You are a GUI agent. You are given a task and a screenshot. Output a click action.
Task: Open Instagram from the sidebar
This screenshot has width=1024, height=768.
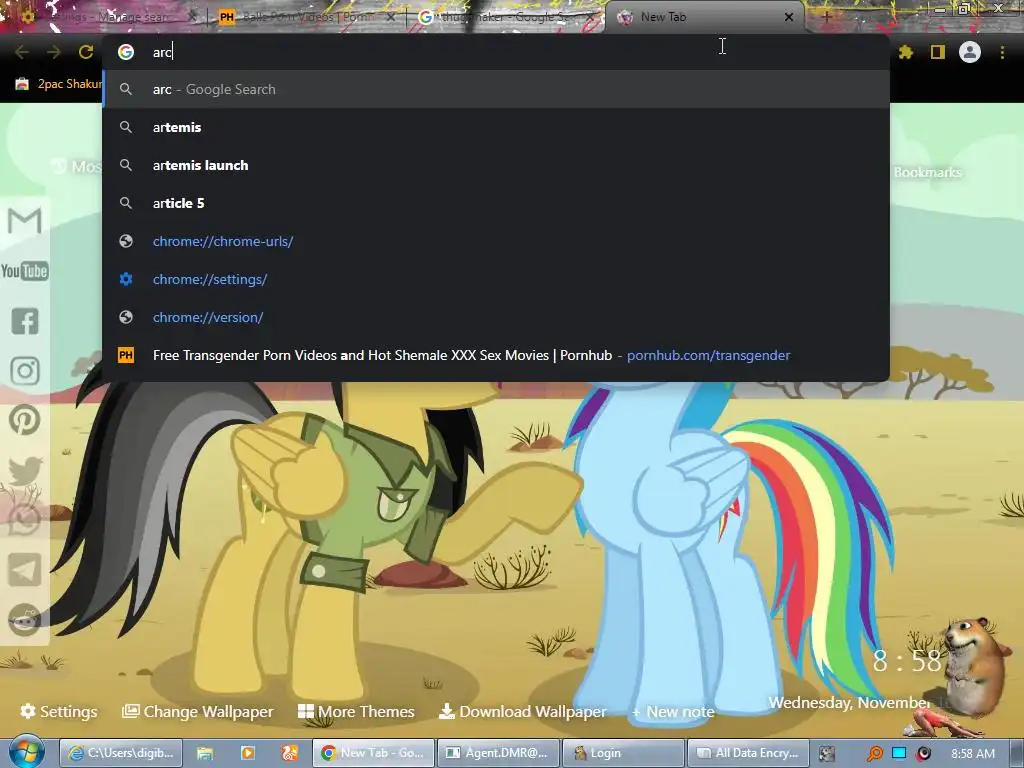click(25, 371)
